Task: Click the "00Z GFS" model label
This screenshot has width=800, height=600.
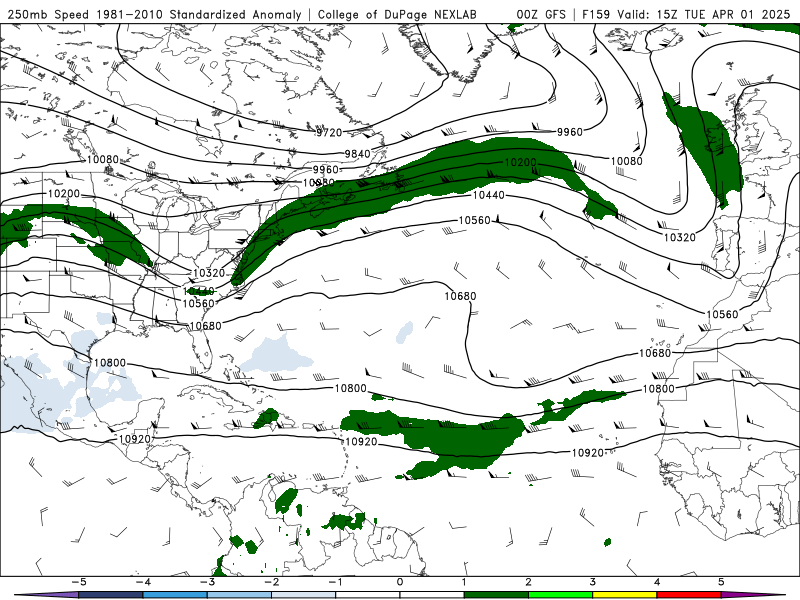Action: tap(541, 14)
